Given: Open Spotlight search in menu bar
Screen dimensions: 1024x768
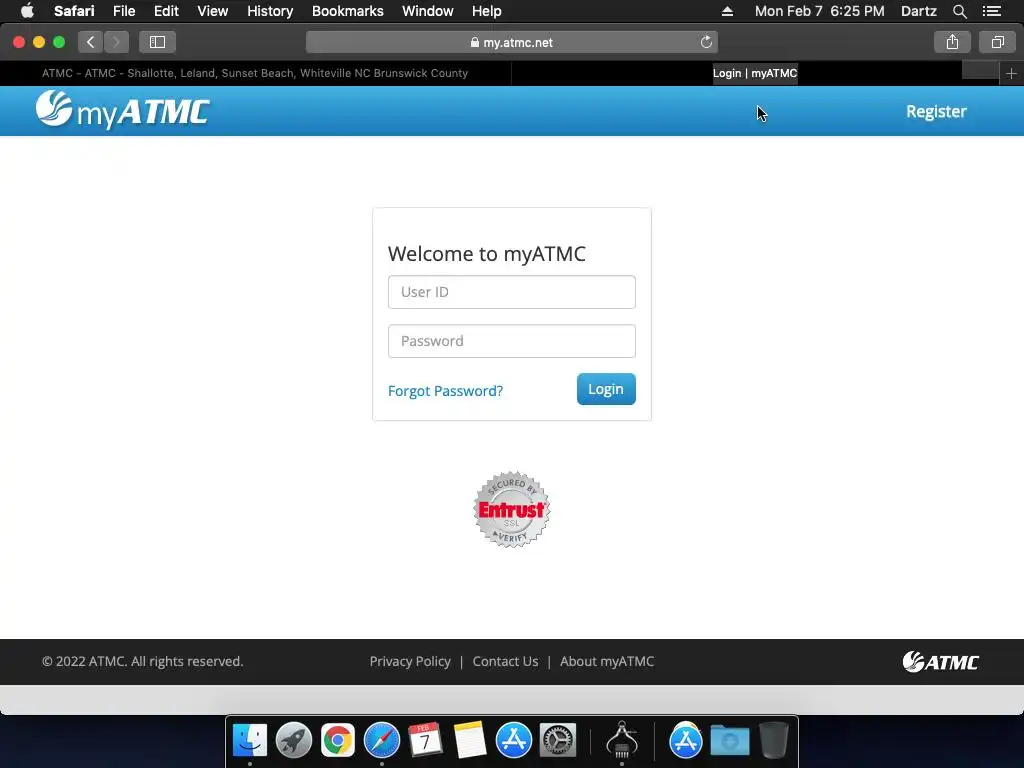Looking at the screenshot, I should tap(959, 11).
